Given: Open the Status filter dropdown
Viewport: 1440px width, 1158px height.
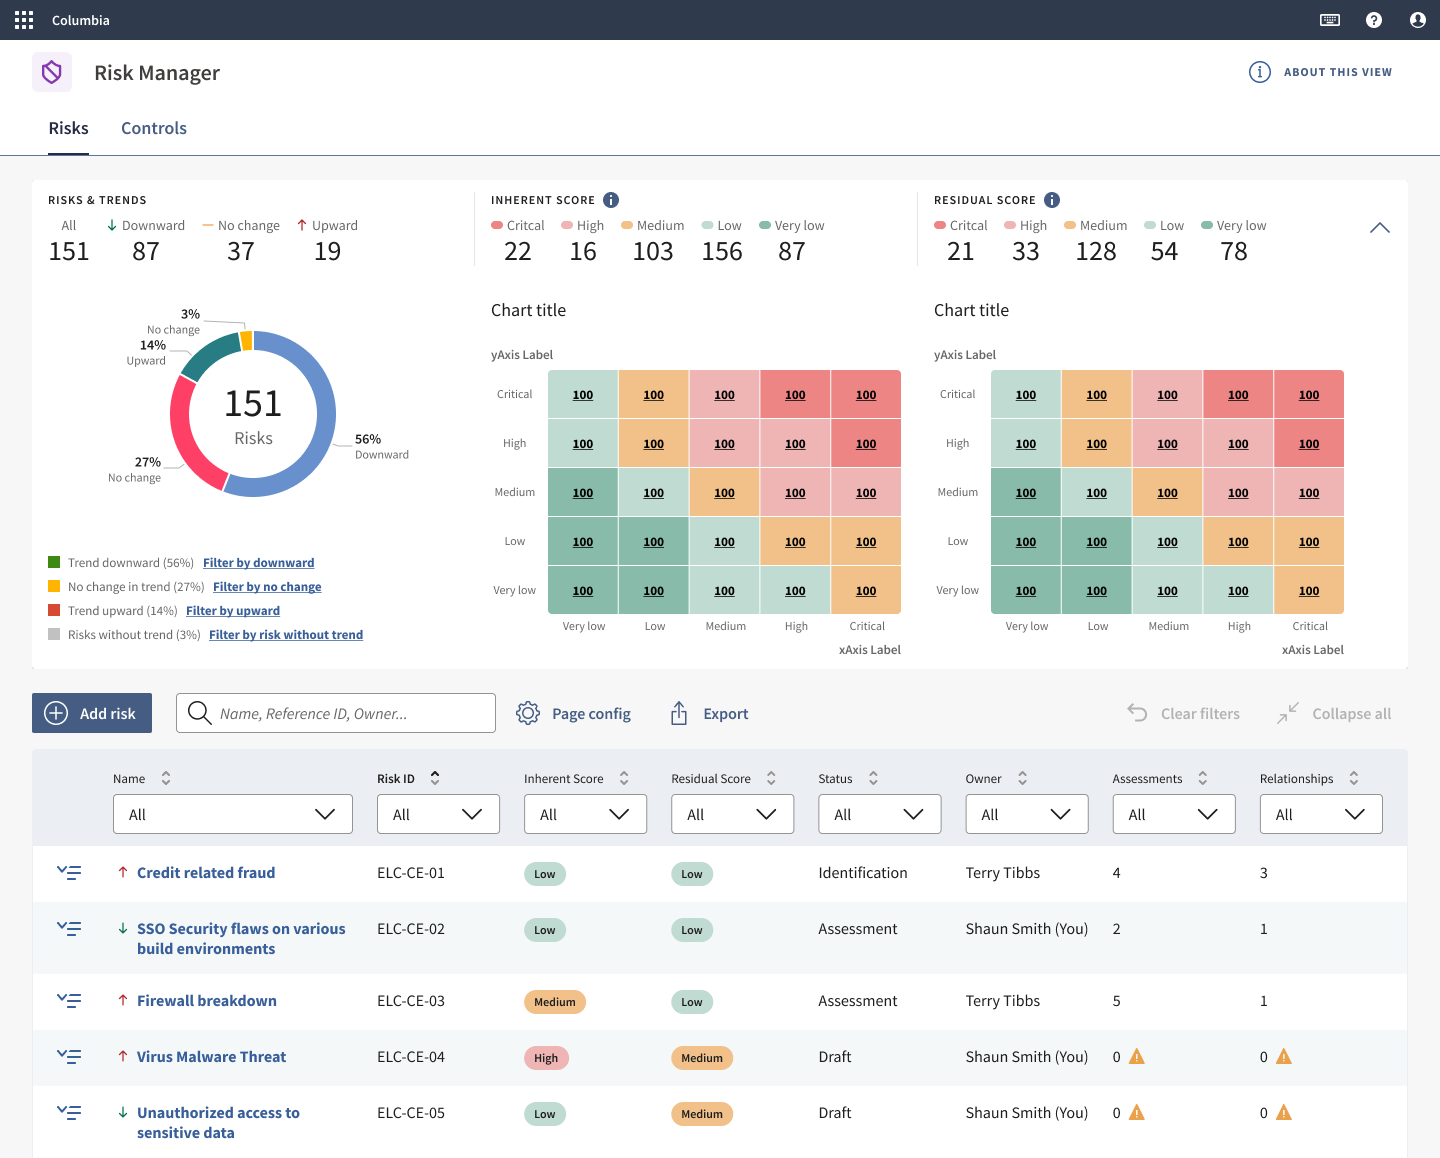Looking at the screenshot, I should point(880,814).
